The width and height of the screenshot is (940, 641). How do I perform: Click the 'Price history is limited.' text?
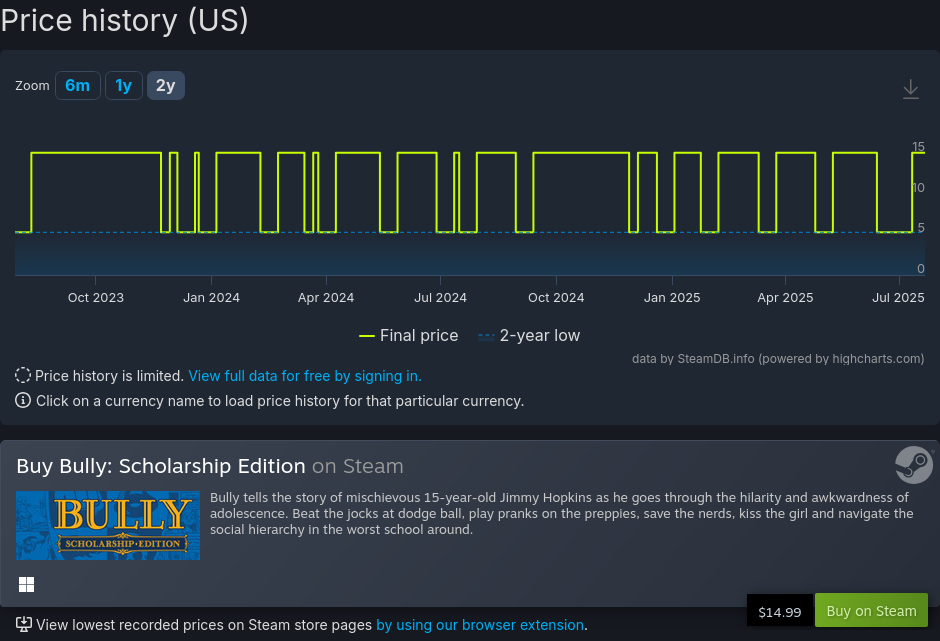click(x=109, y=376)
